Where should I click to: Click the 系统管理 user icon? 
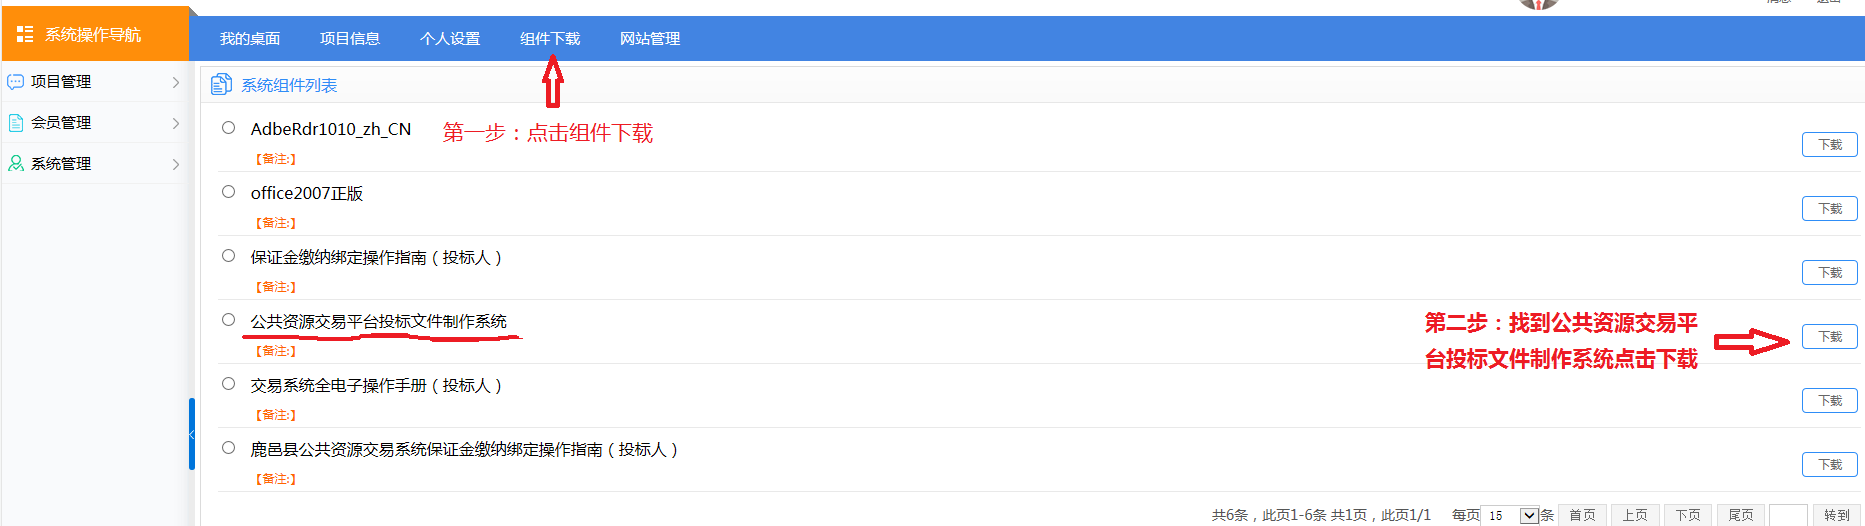point(16,164)
